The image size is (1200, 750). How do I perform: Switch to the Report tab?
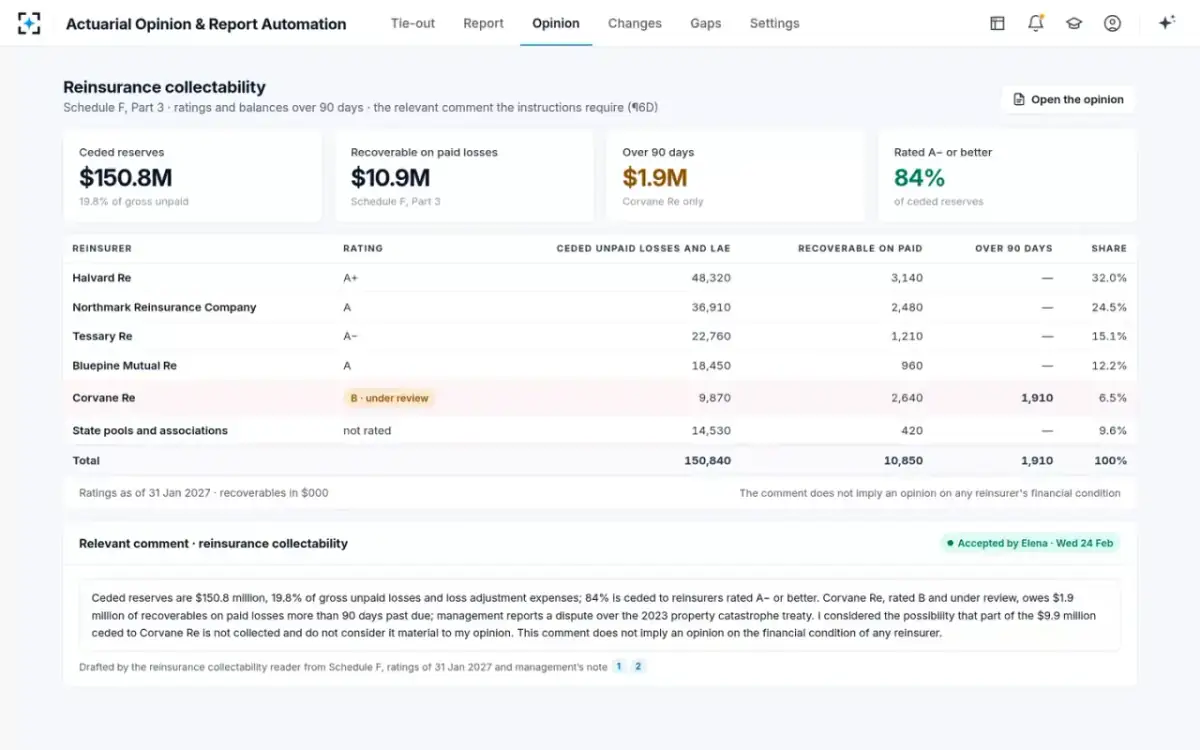coord(483,23)
